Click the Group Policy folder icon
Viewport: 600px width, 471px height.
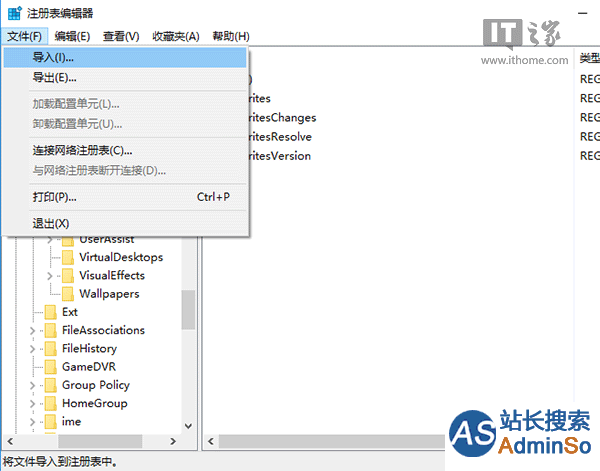(51, 385)
